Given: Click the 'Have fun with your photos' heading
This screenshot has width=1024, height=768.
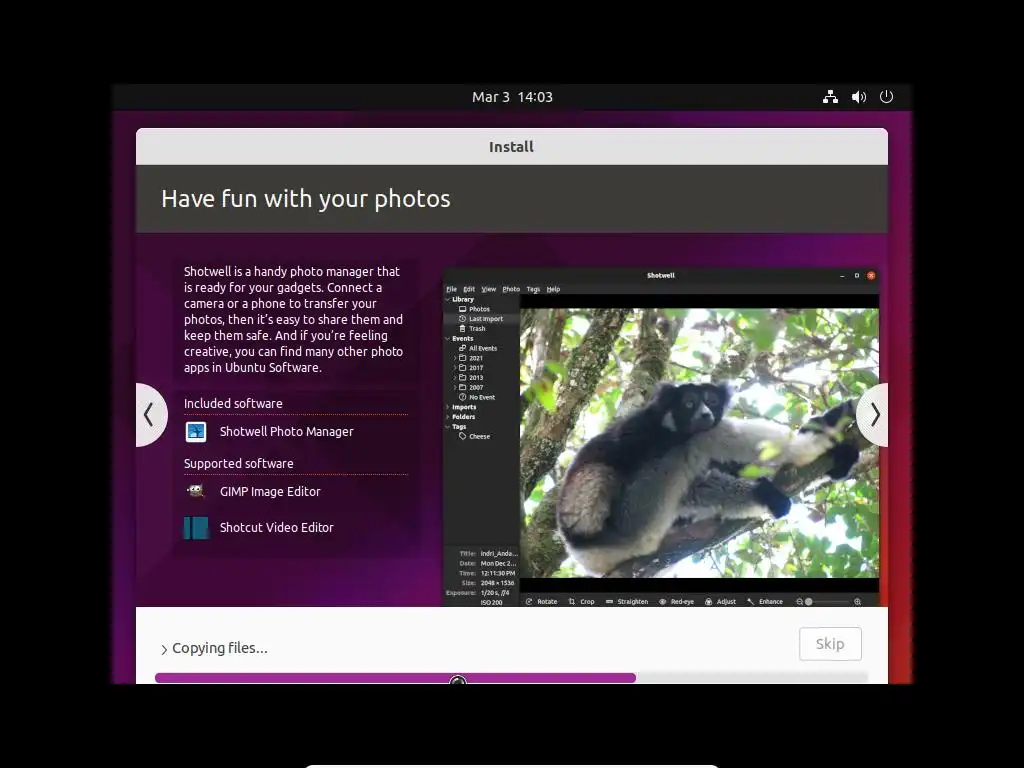Looking at the screenshot, I should coord(306,199).
